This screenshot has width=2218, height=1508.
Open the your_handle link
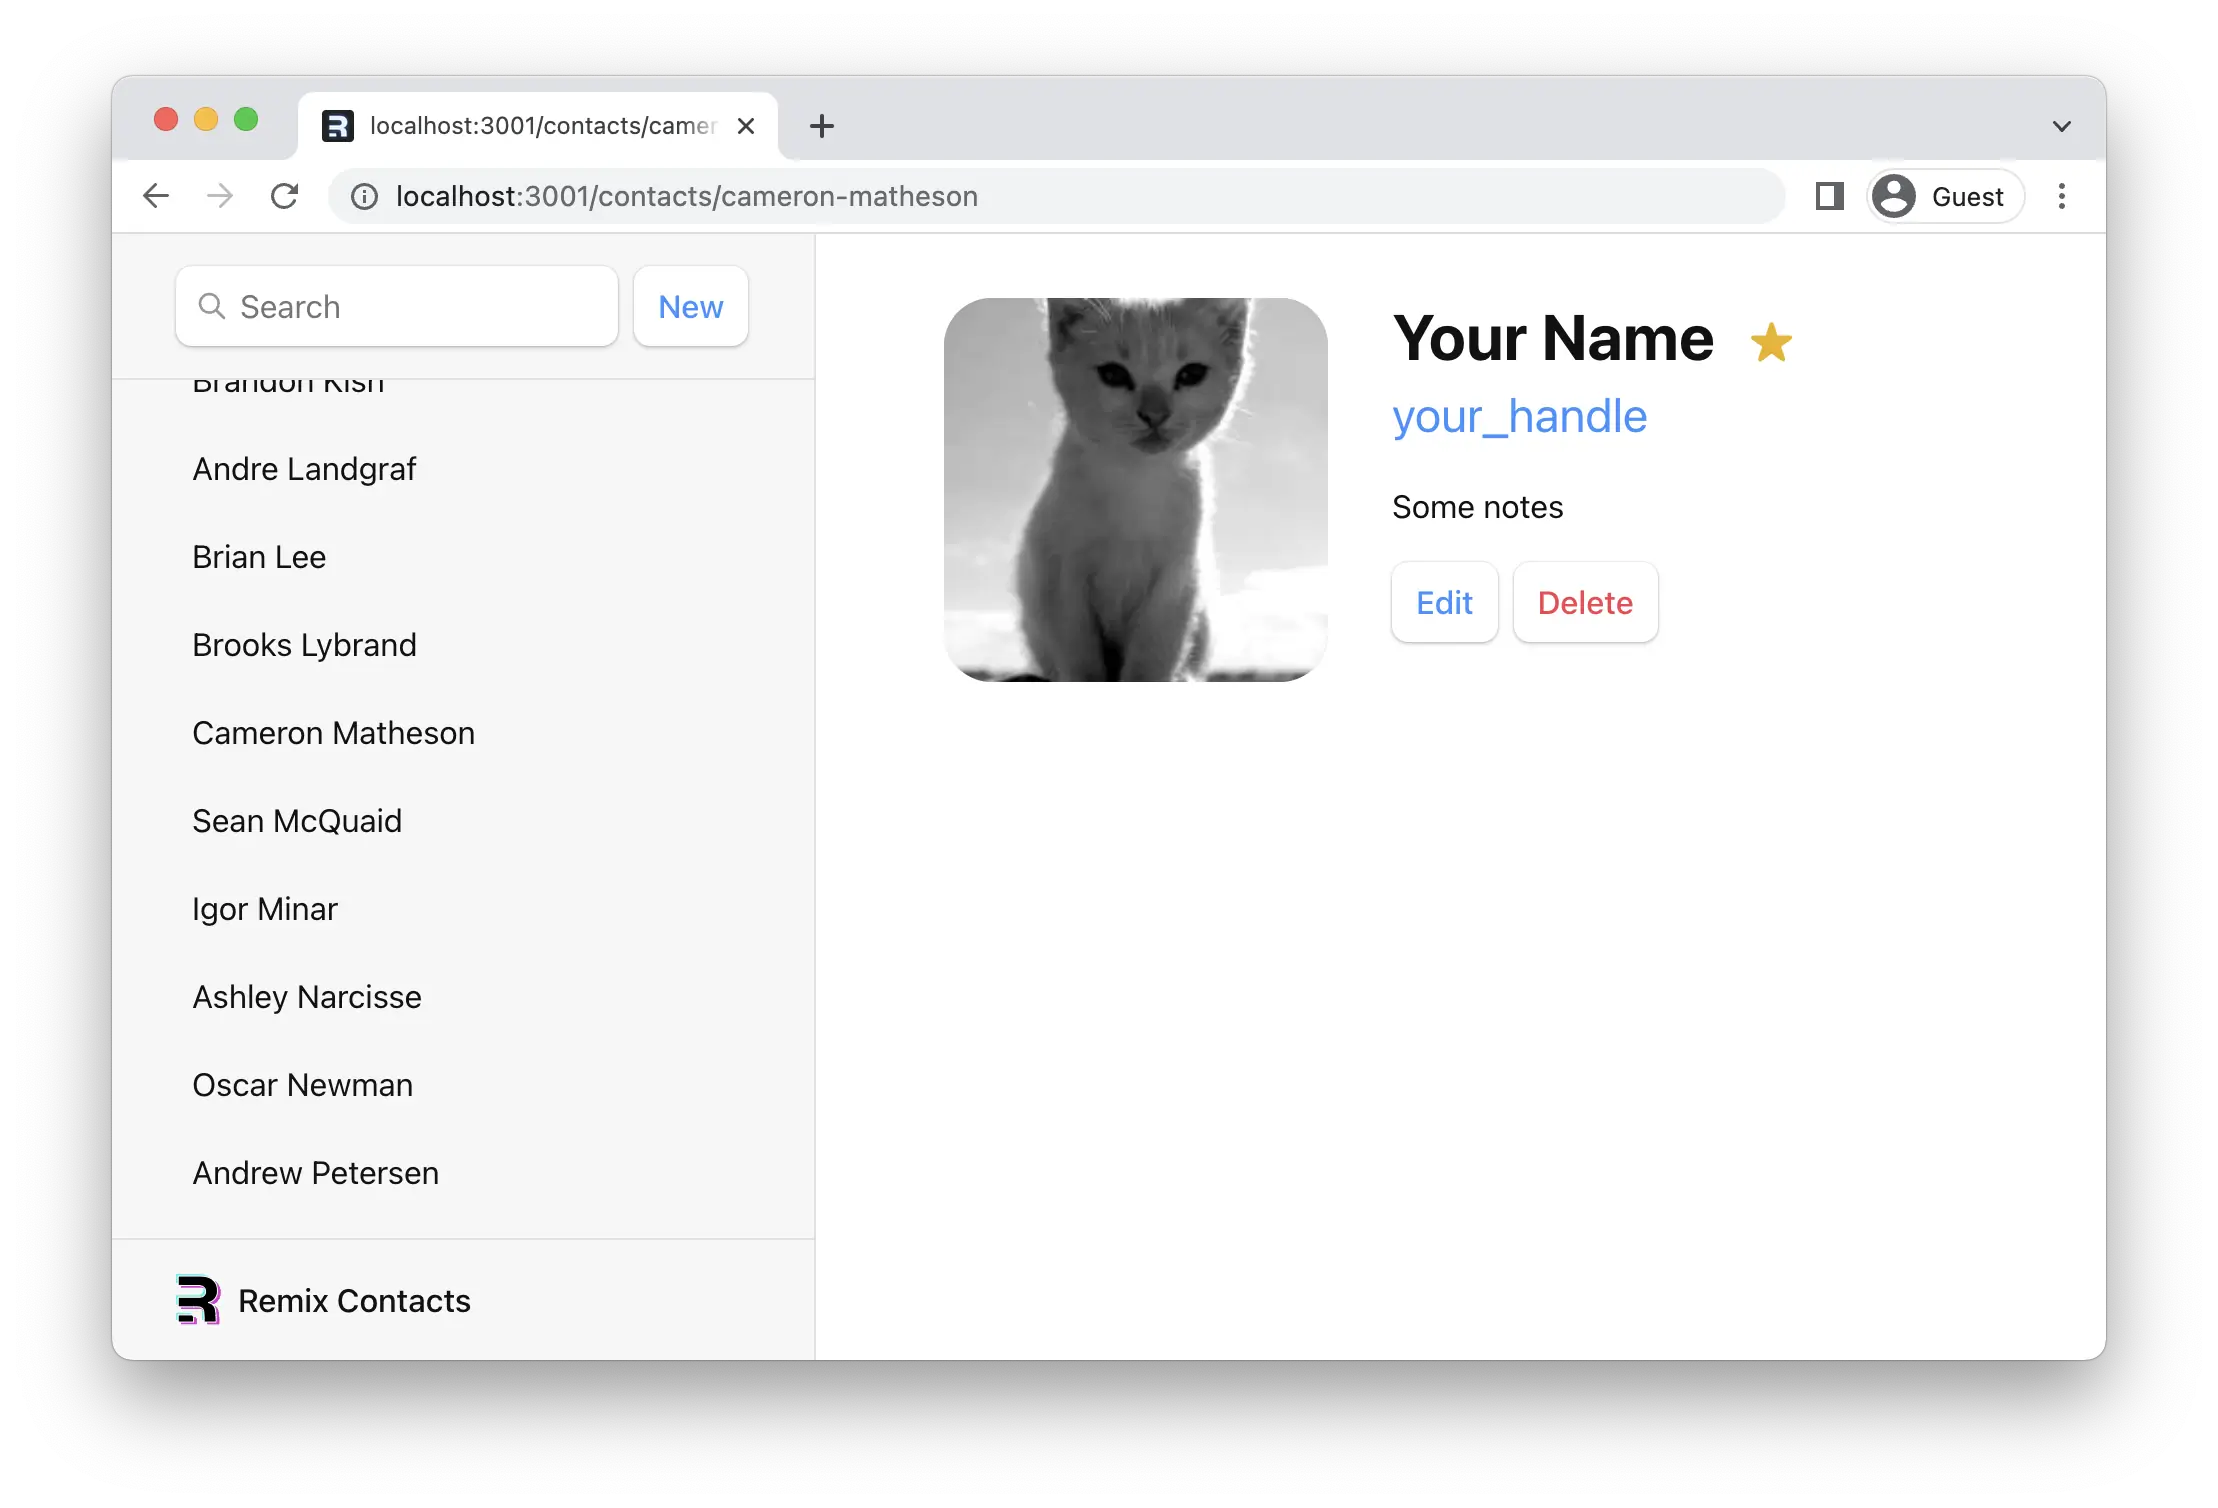(1519, 416)
